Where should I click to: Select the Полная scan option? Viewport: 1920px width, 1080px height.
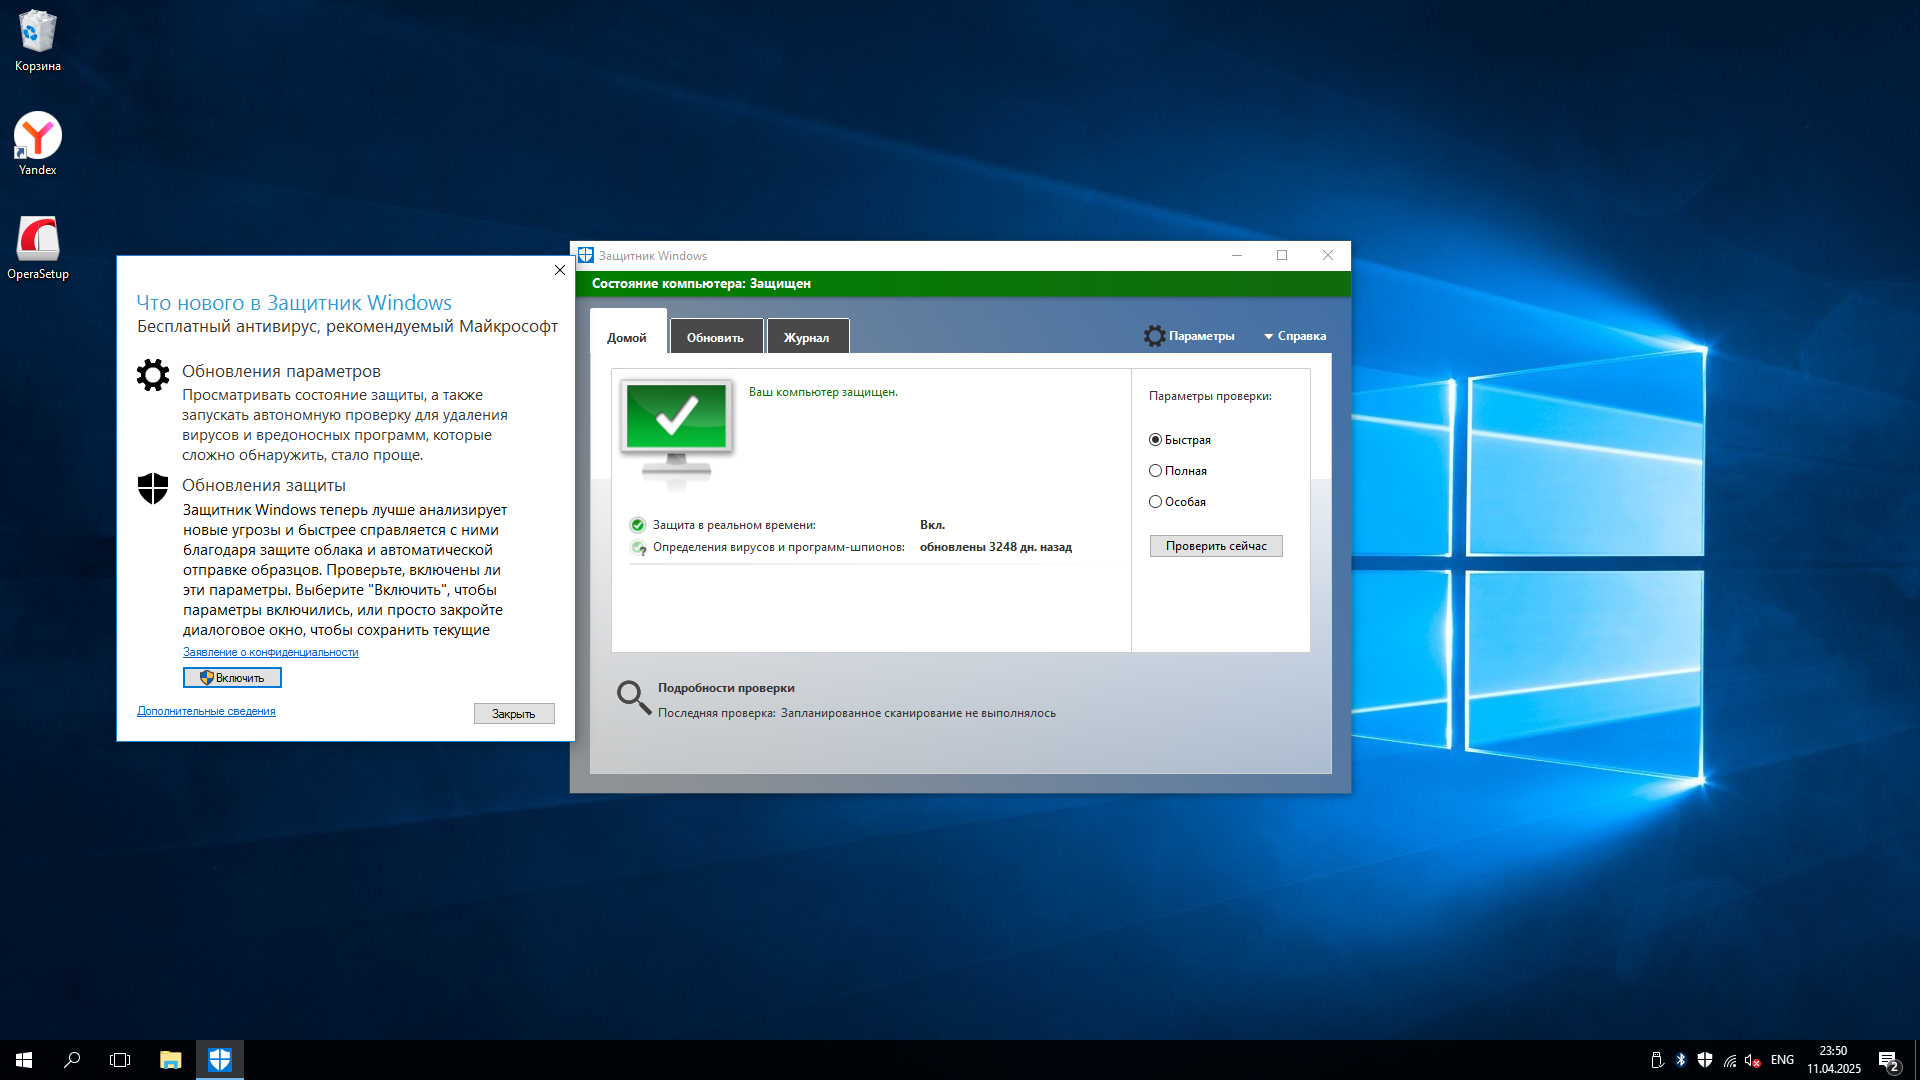[x=1155, y=471]
